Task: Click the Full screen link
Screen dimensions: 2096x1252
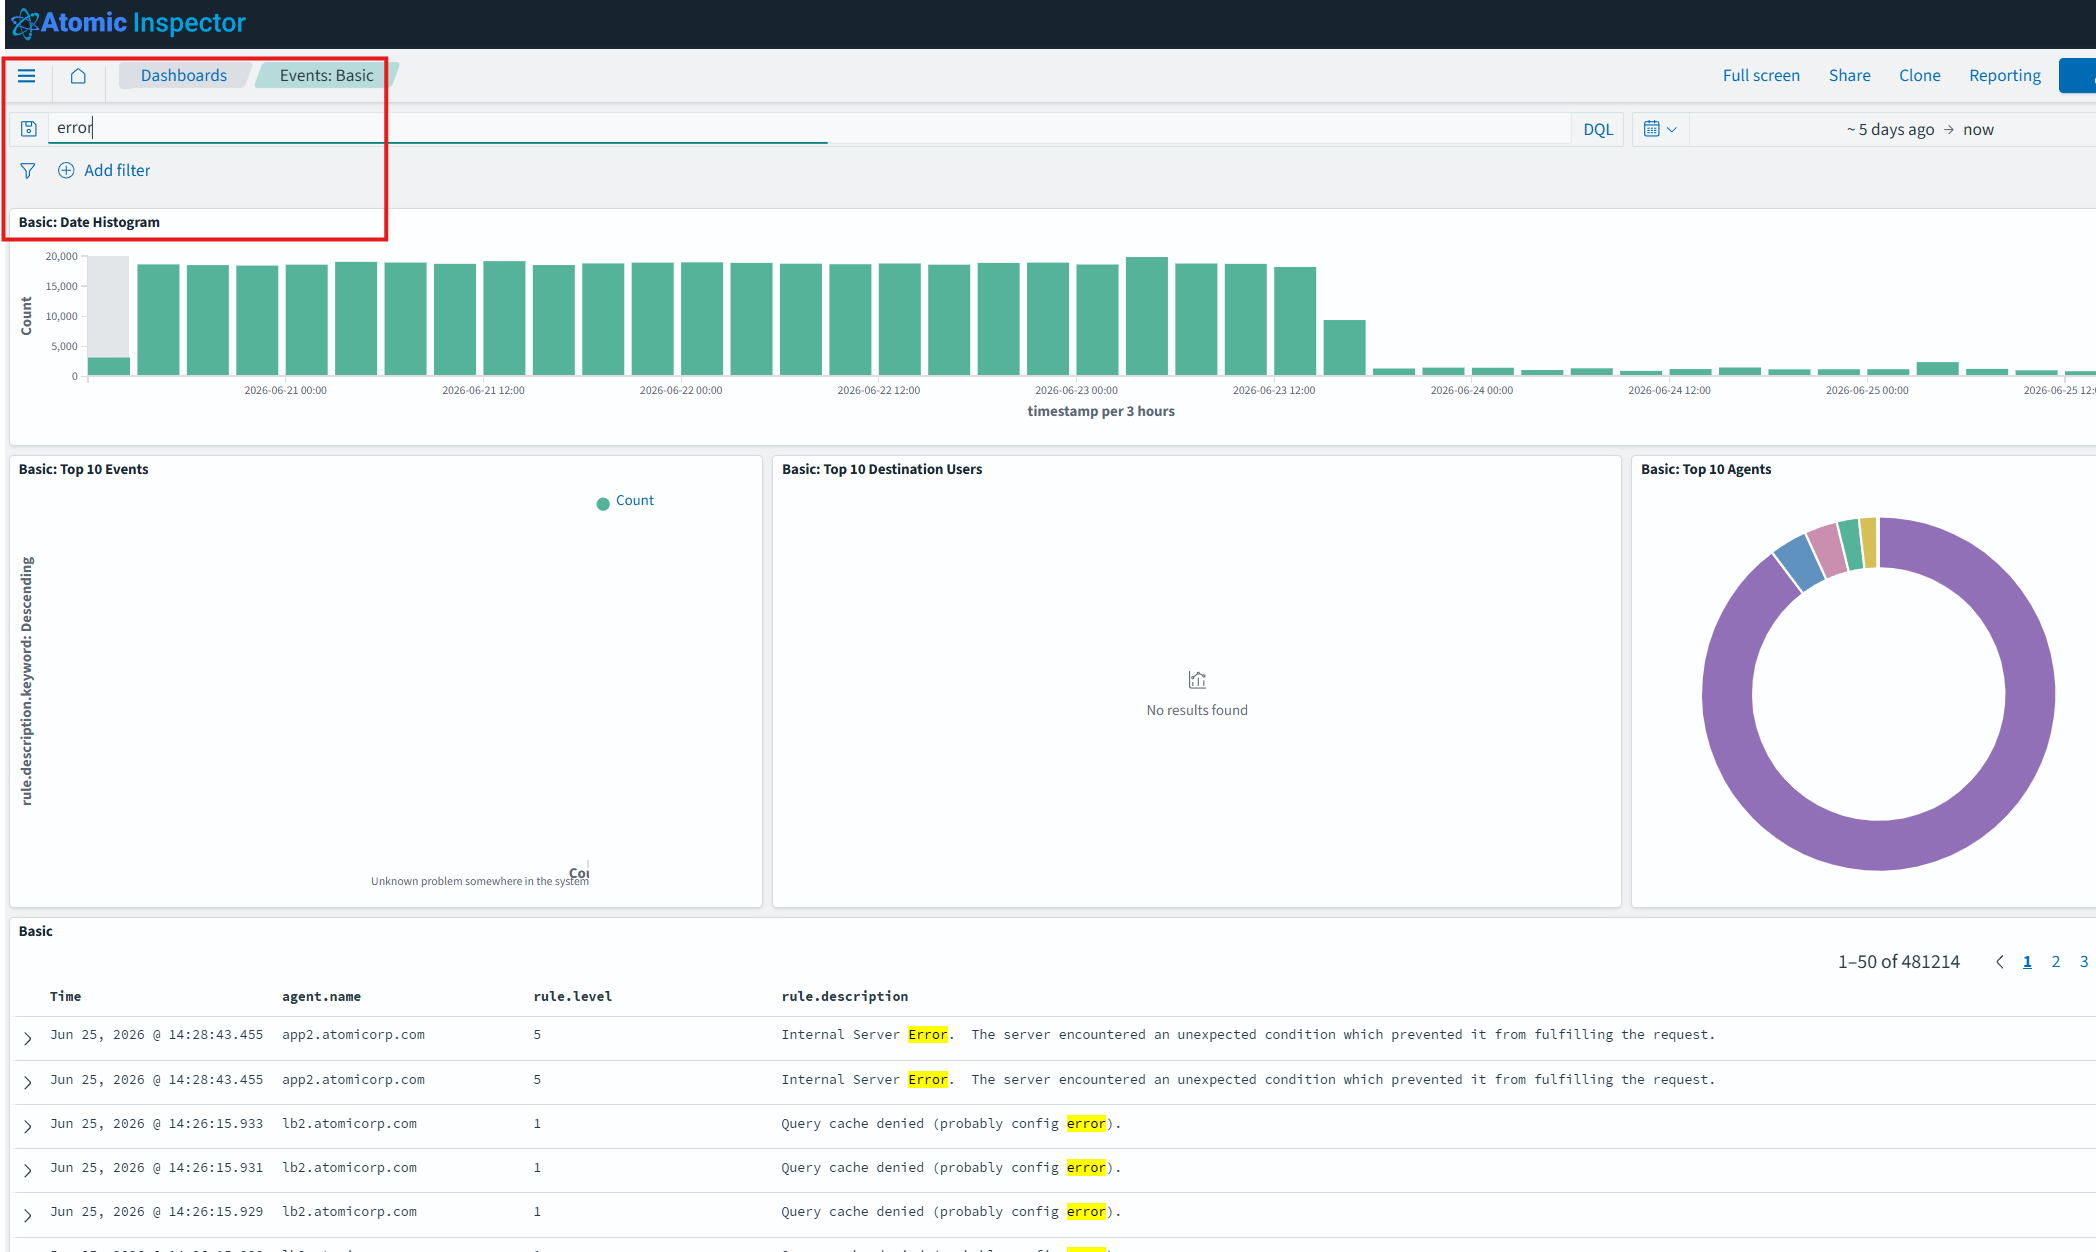Action: click(x=1761, y=76)
